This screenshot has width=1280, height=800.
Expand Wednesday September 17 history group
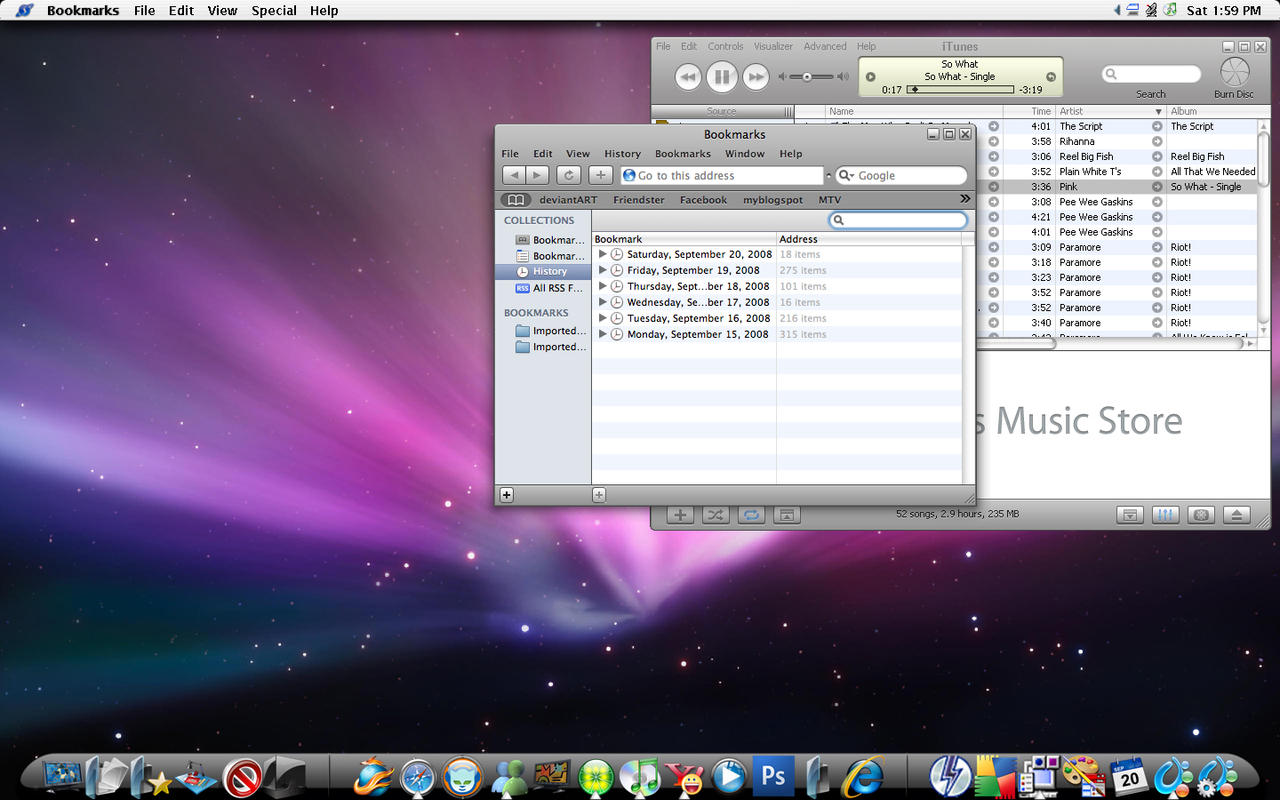(x=603, y=302)
